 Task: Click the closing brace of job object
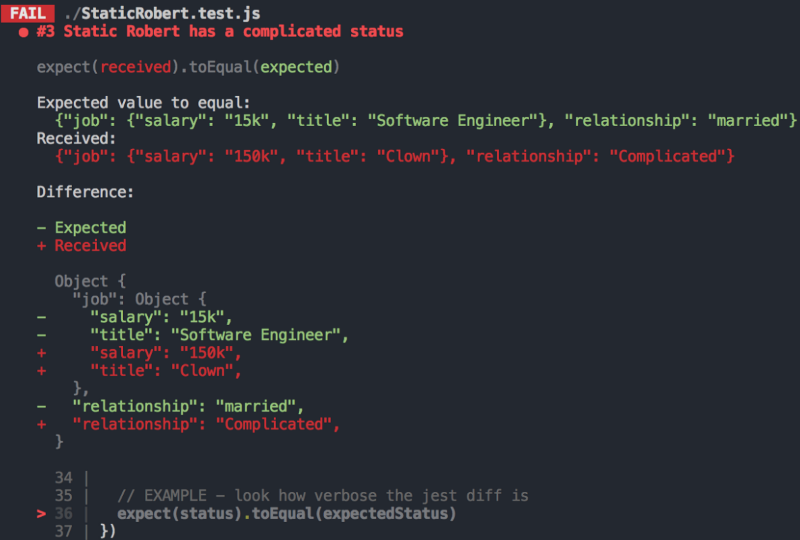(x=81, y=388)
